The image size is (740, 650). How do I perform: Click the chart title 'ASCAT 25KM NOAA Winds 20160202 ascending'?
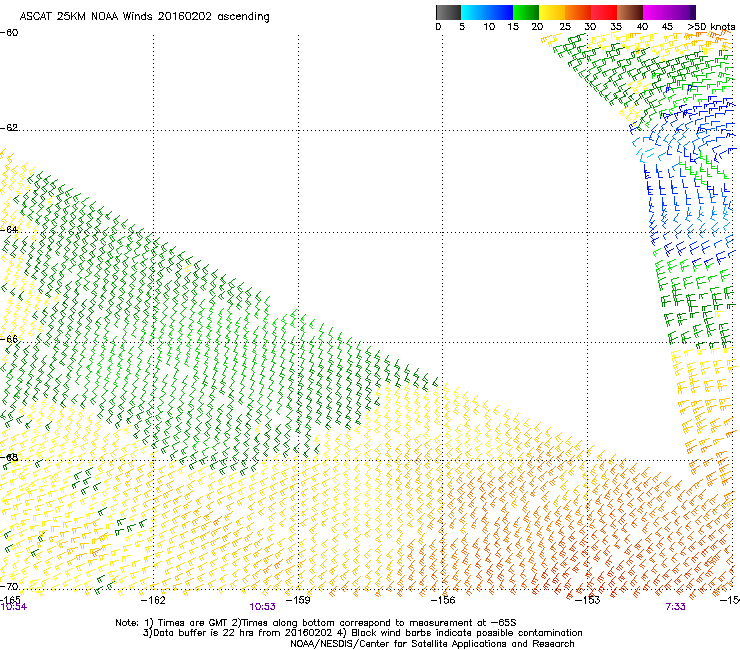pos(144,17)
